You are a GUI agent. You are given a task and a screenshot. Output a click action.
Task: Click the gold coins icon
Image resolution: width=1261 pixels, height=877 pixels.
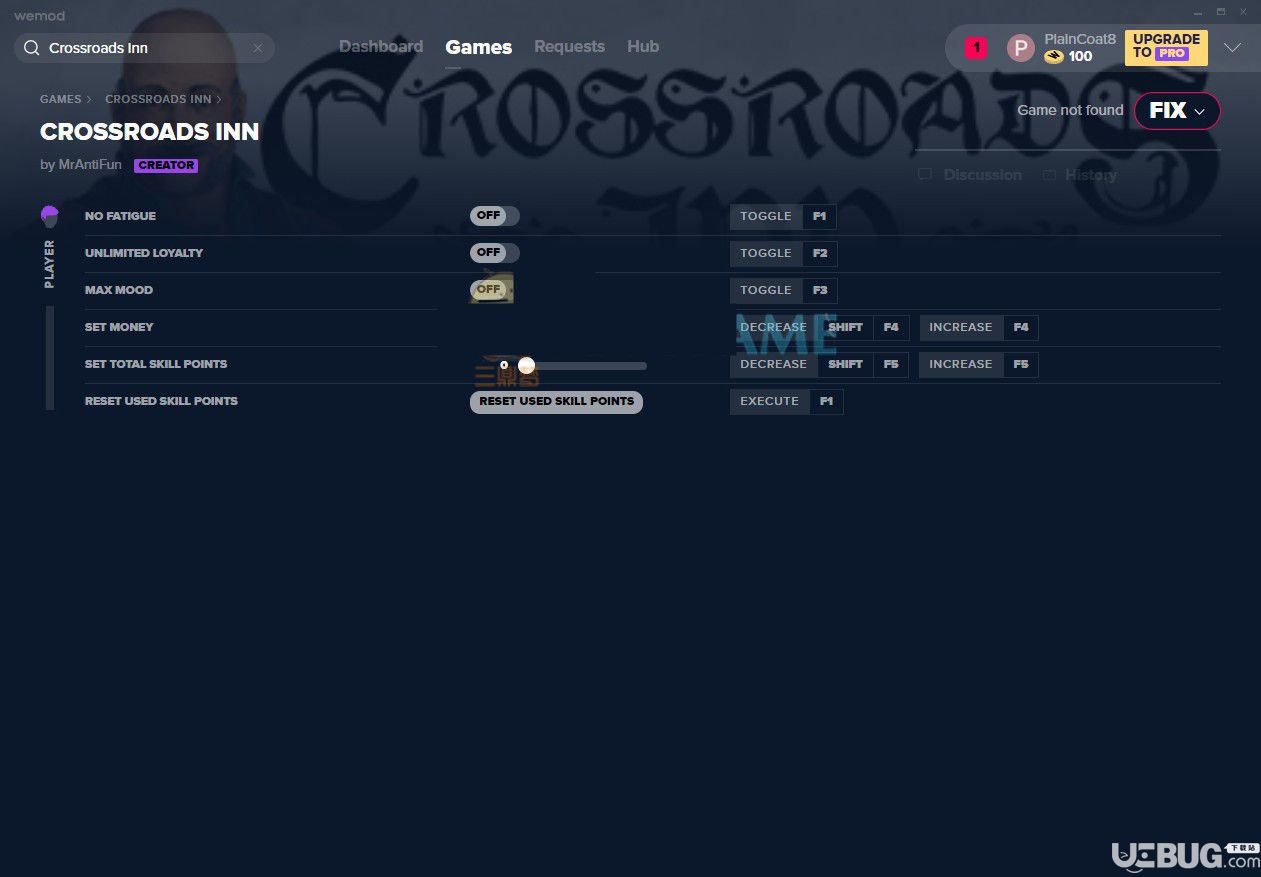click(x=1054, y=57)
